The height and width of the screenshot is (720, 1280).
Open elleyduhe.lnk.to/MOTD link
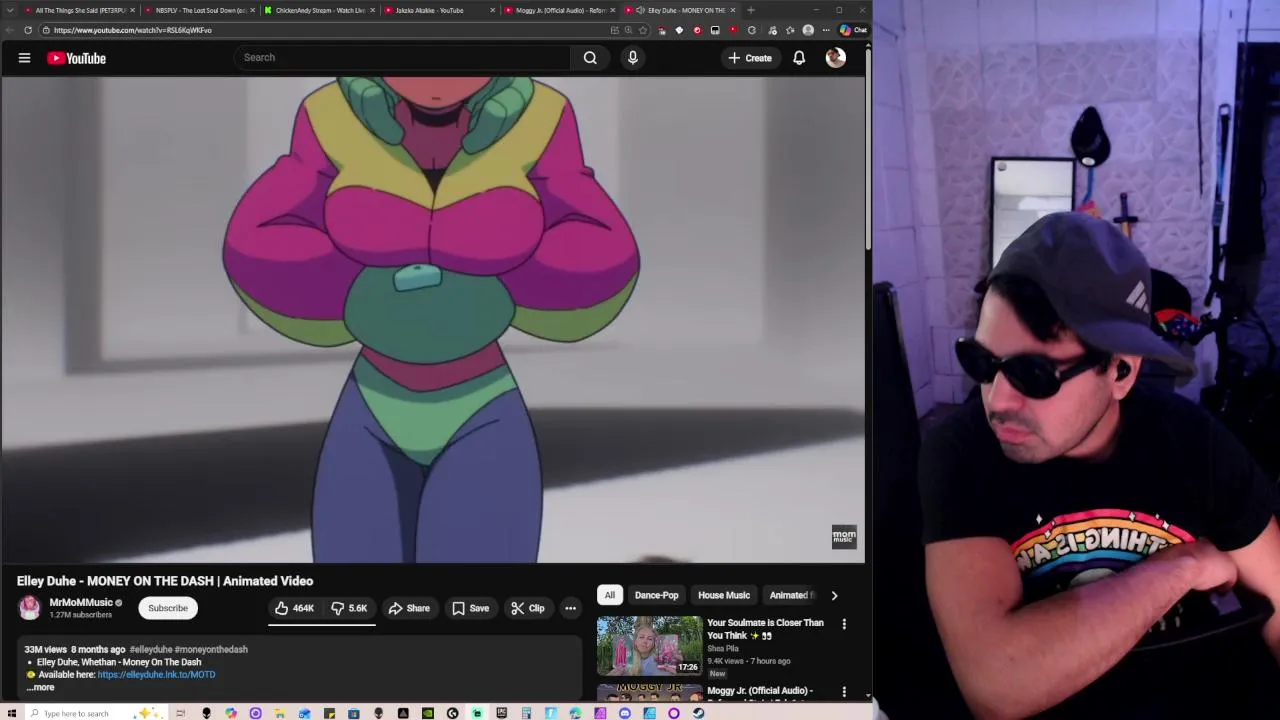156,674
